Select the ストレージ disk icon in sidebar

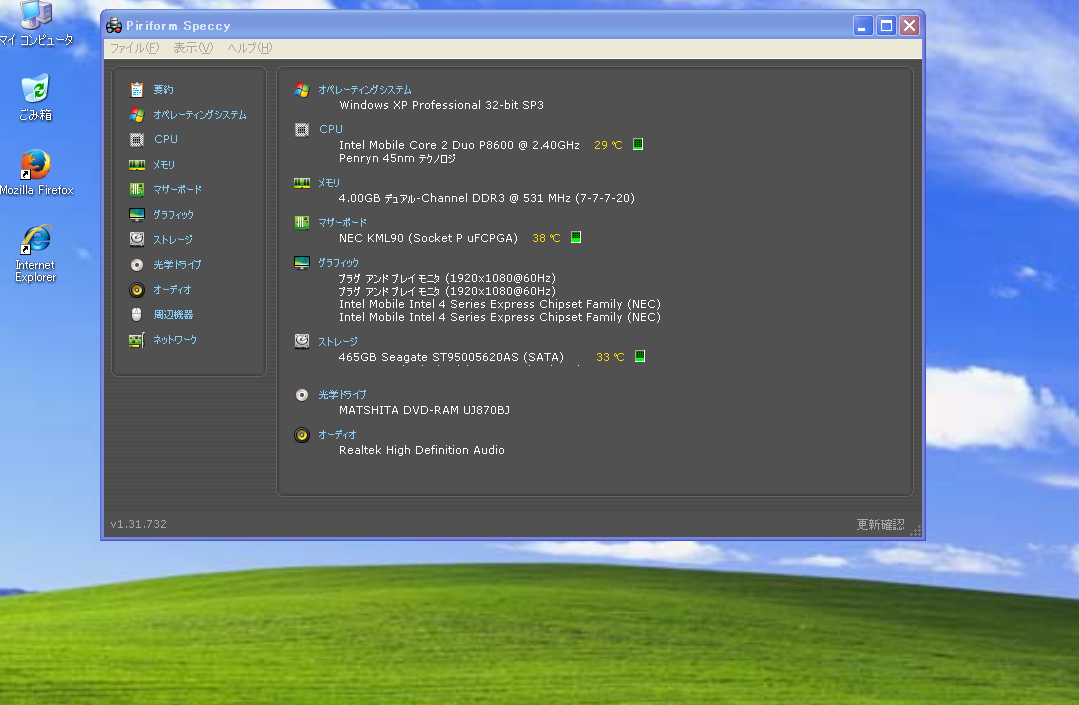136,239
